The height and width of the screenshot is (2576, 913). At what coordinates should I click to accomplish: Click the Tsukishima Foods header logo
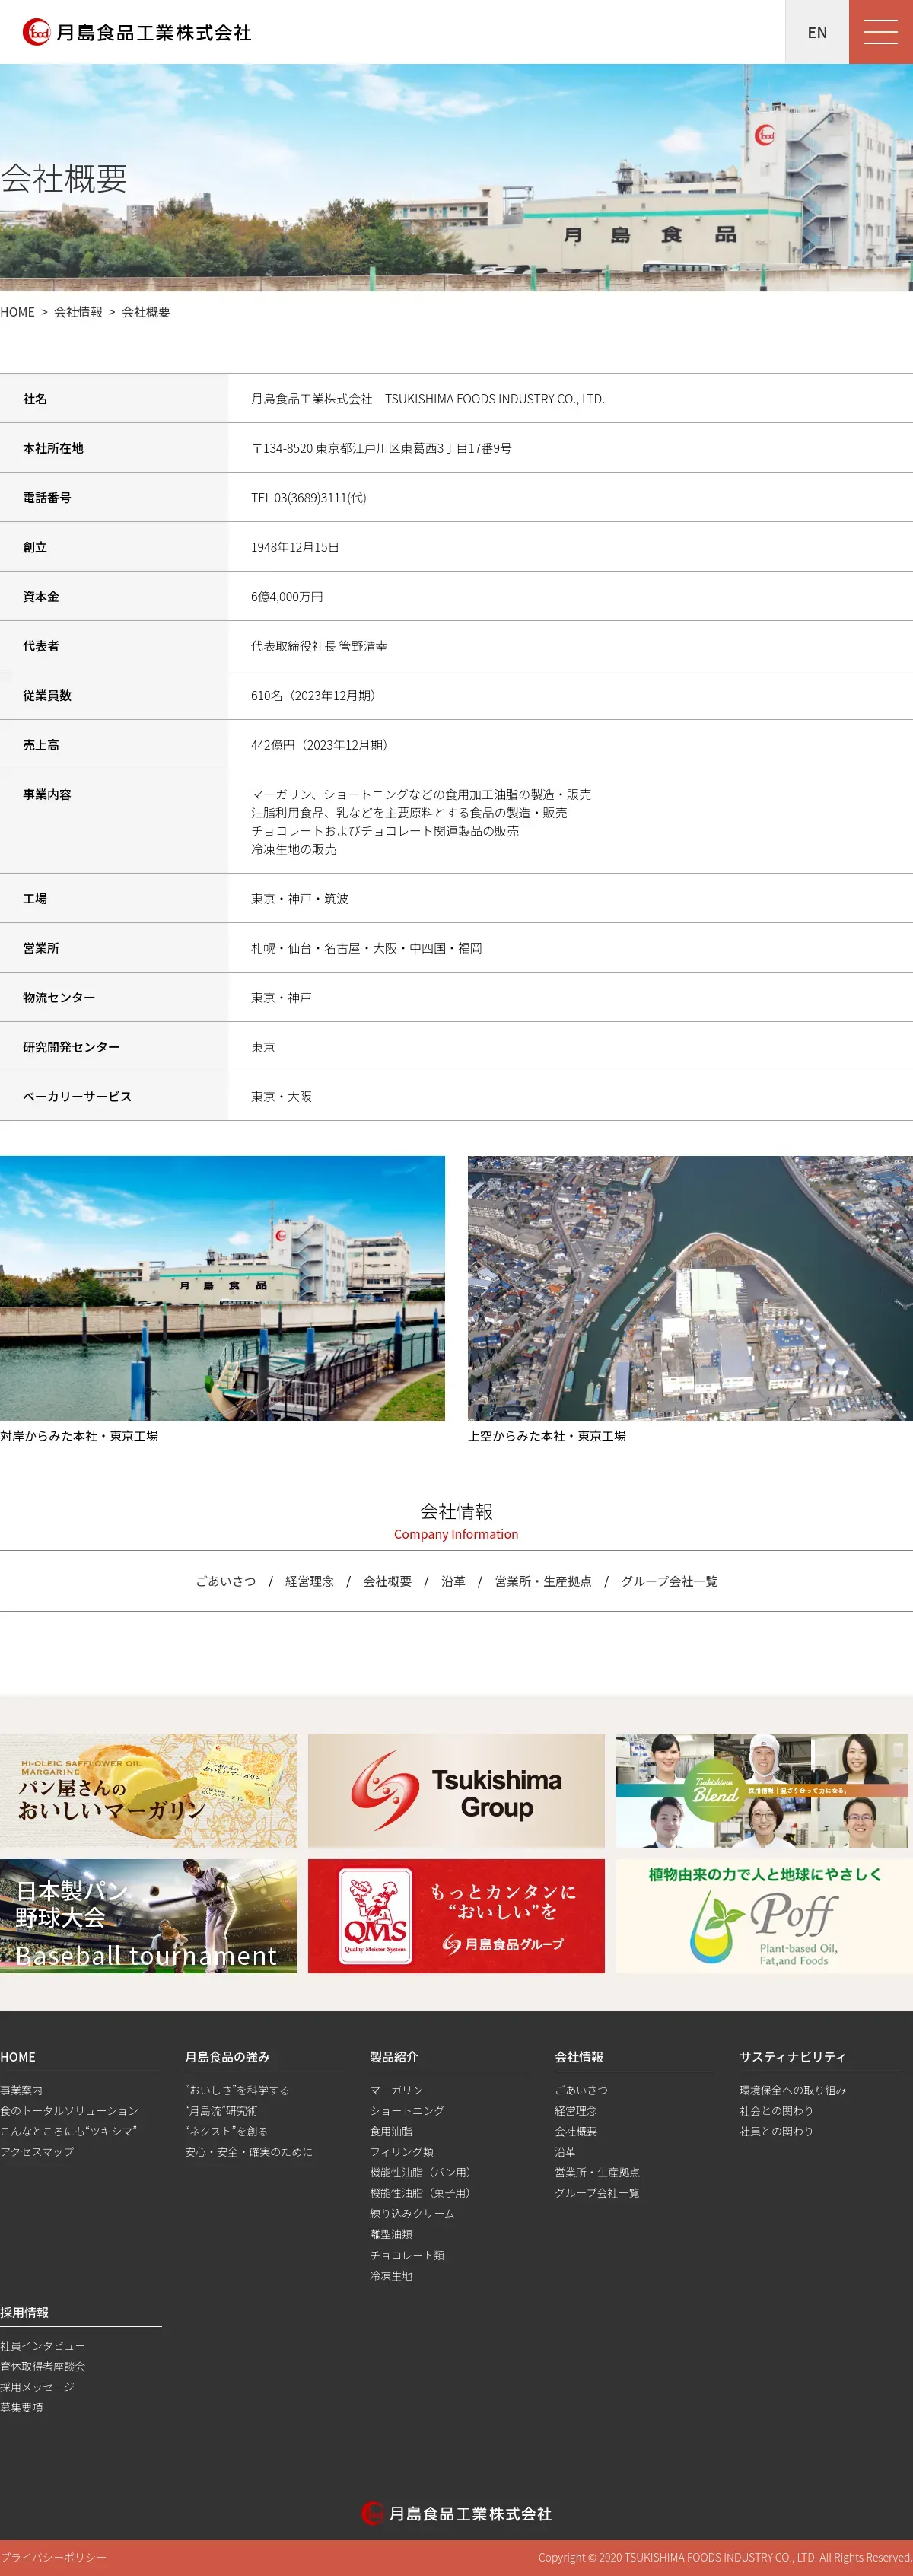point(137,32)
